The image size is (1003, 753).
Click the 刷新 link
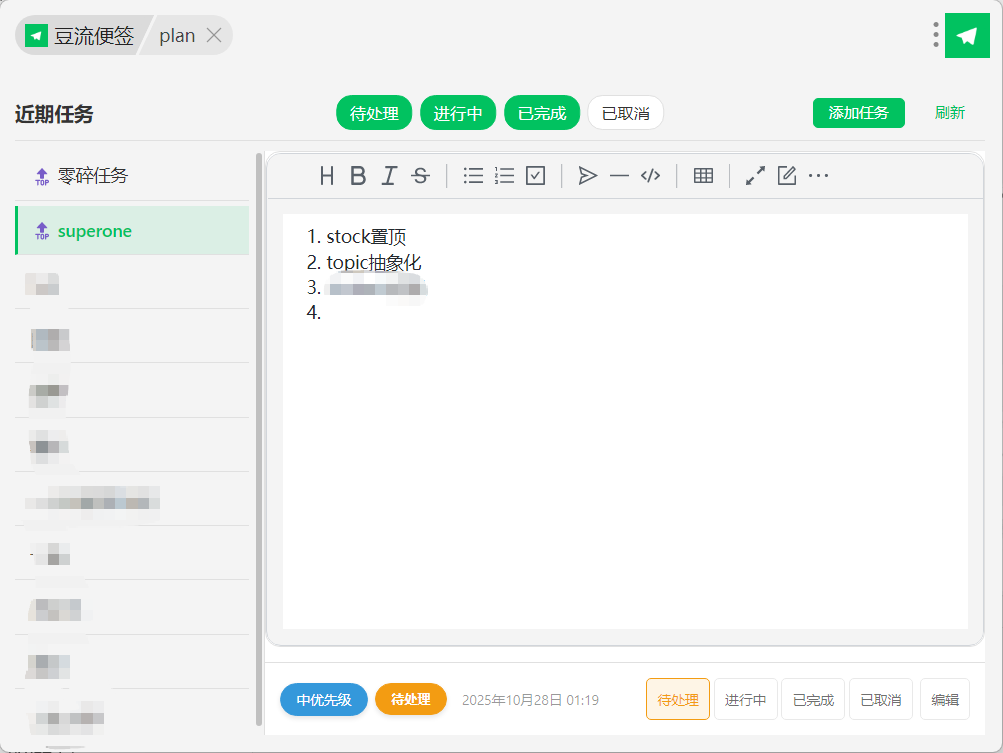pyautogui.click(x=949, y=113)
